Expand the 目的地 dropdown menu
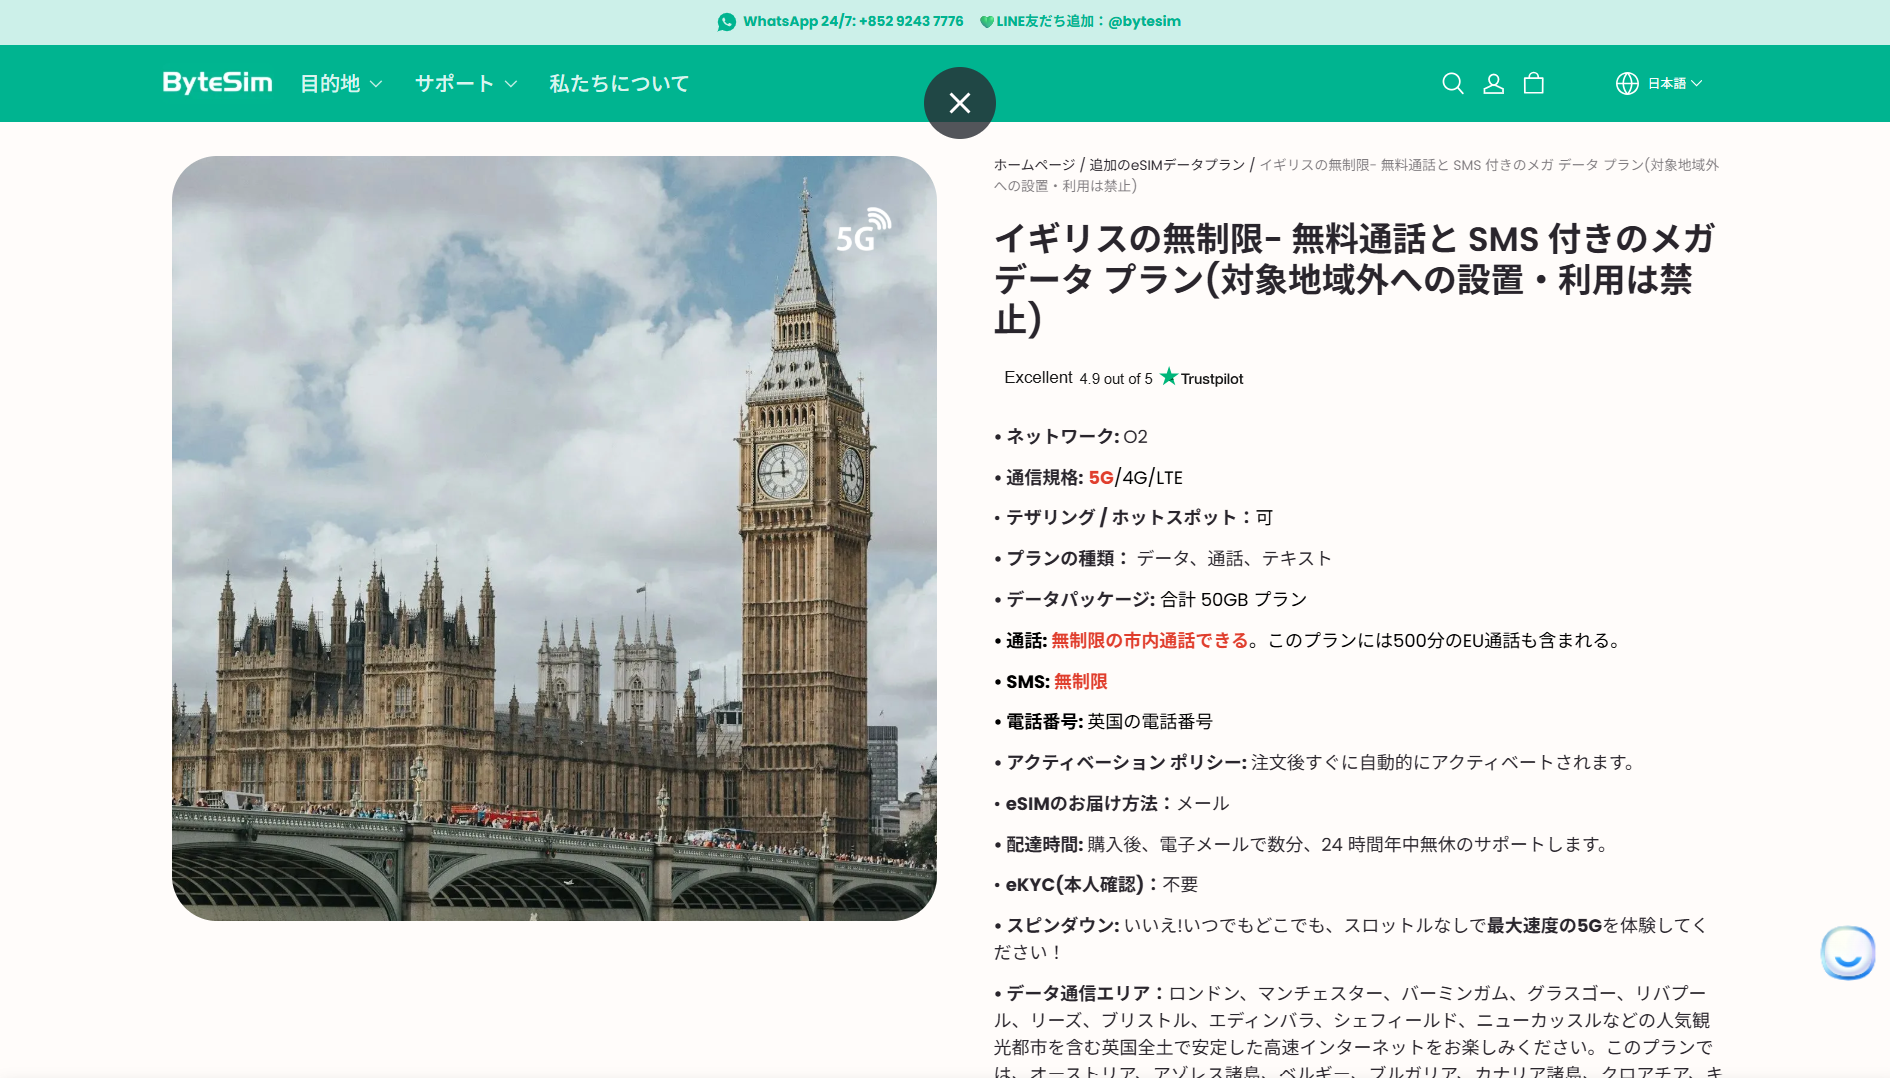Screen dimensions: 1890x1078 pyautogui.click(x=341, y=84)
